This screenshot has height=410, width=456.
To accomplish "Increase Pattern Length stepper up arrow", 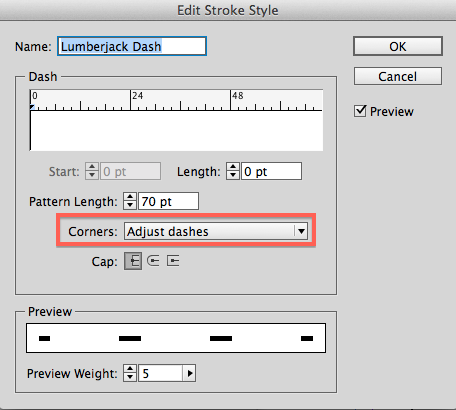I will pos(130,197).
